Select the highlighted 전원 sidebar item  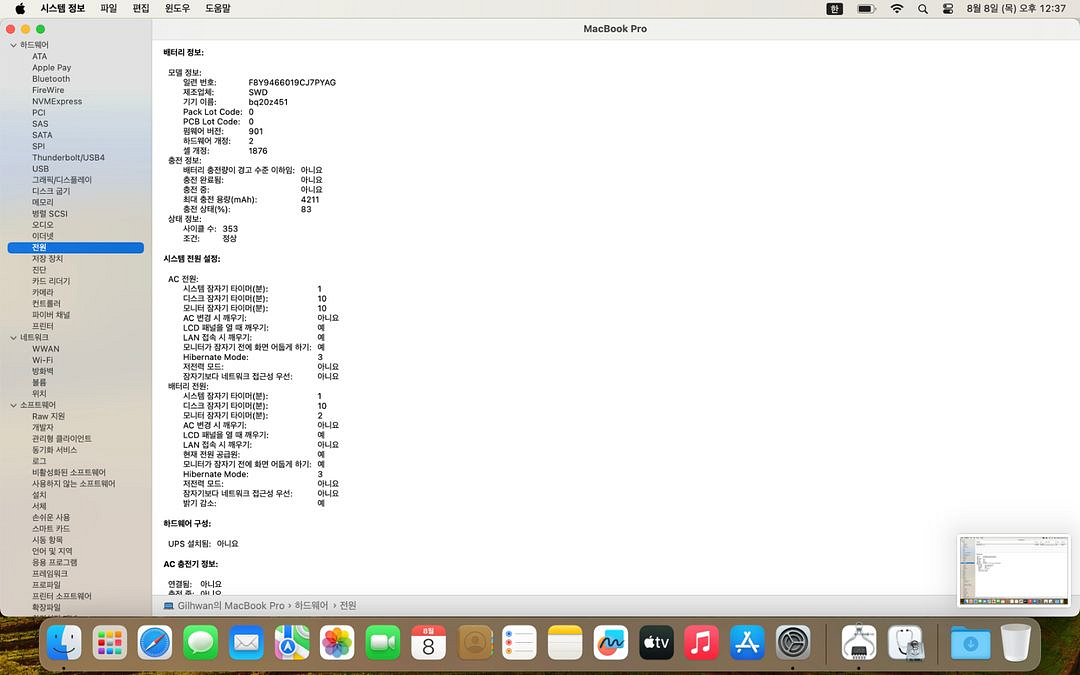click(x=76, y=247)
